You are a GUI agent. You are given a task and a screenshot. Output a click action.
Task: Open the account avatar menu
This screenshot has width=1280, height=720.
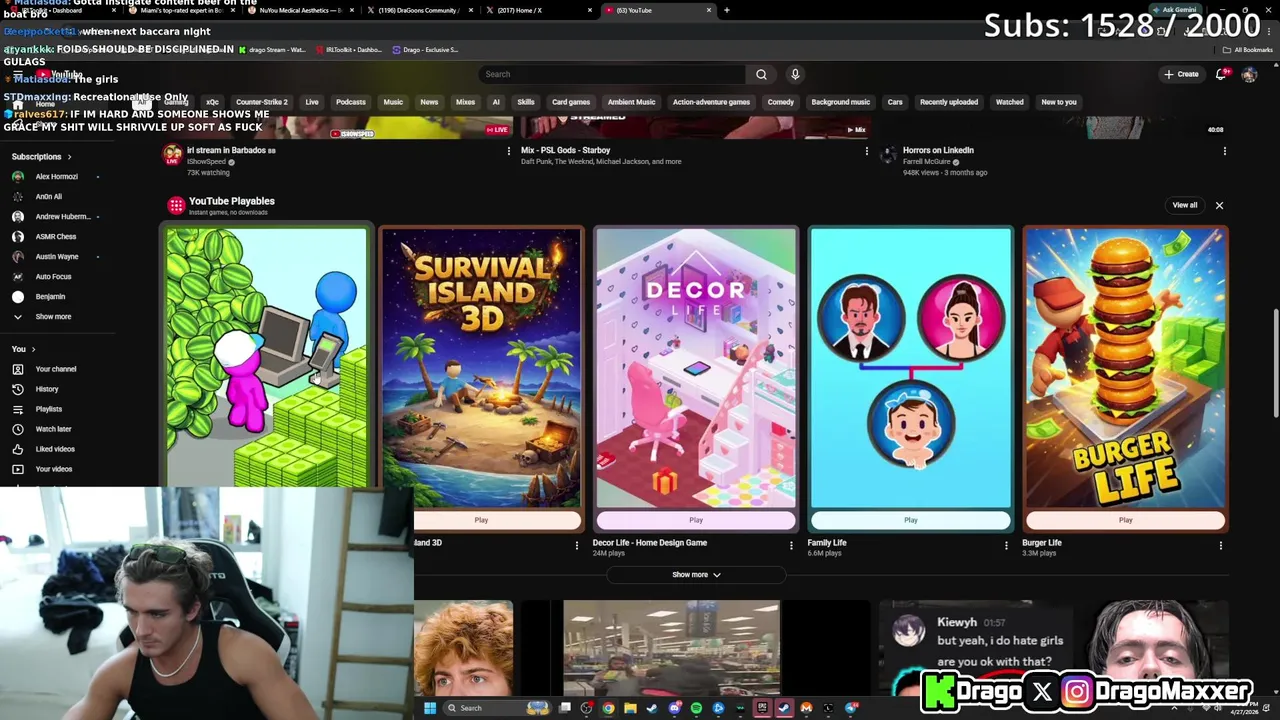click(x=1249, y=74)
